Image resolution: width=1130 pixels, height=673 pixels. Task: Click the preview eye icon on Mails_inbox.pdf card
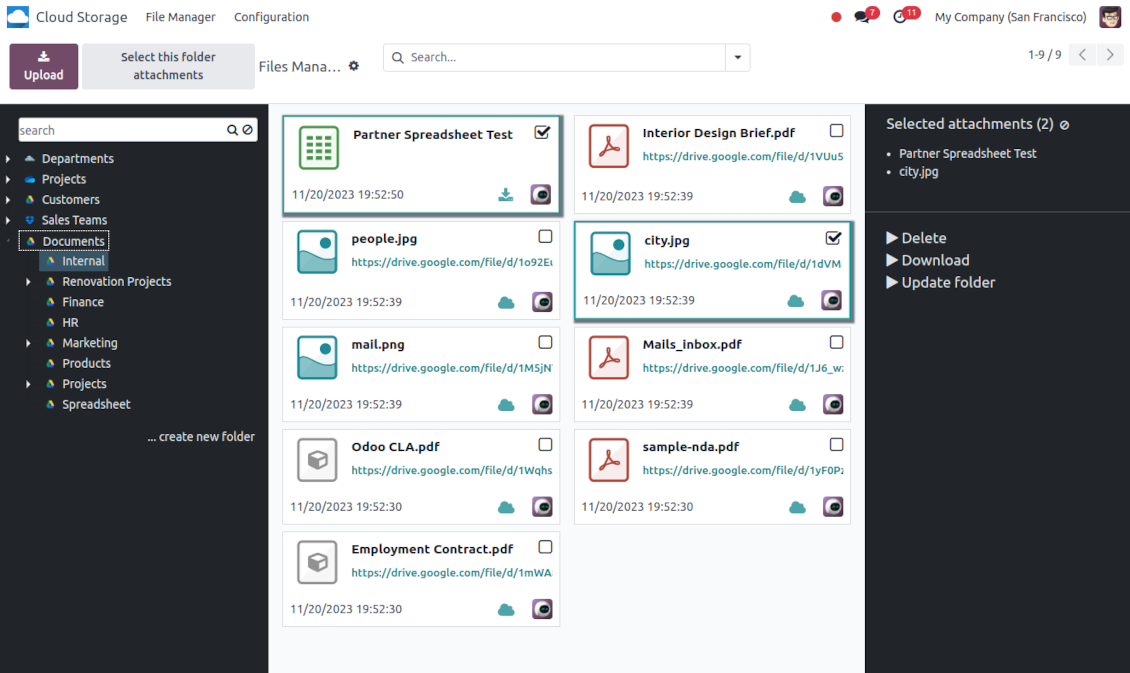coord(833,404)
